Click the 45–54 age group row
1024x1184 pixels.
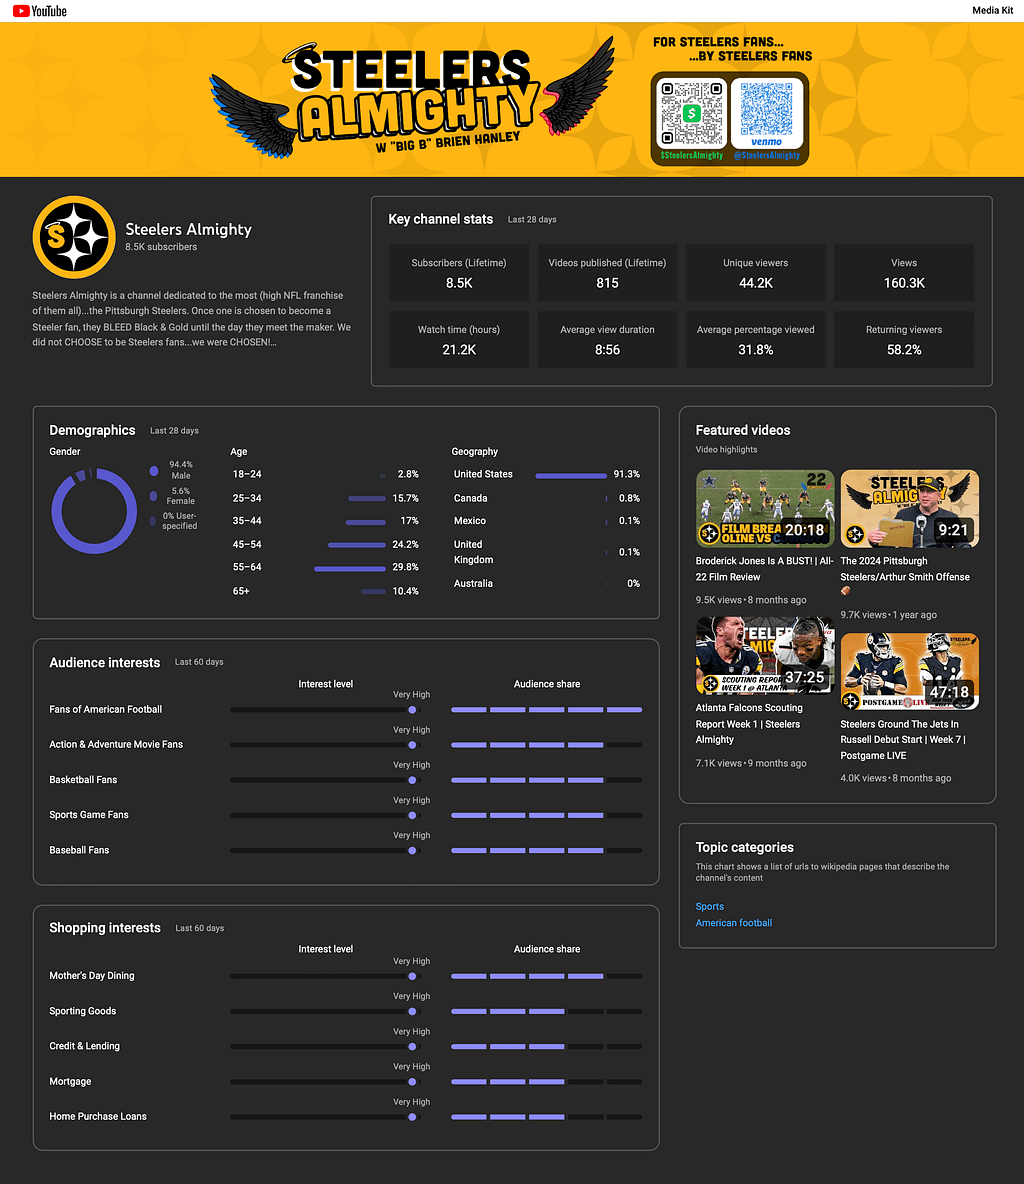pyautogui.click(x=325, y=544)
